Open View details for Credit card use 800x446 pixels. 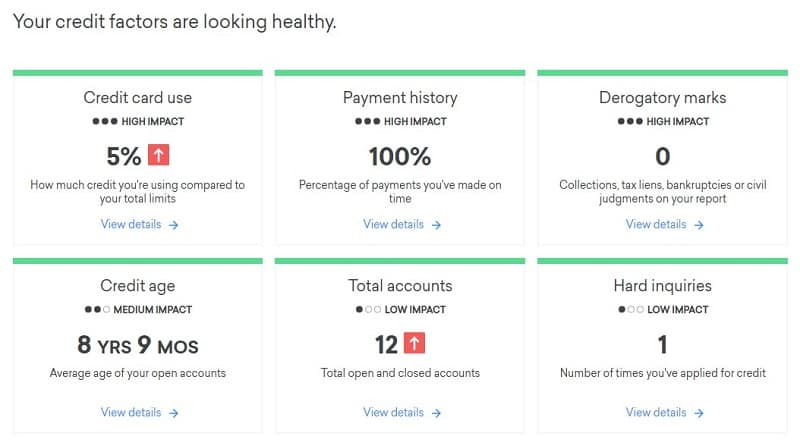(138, 225)
